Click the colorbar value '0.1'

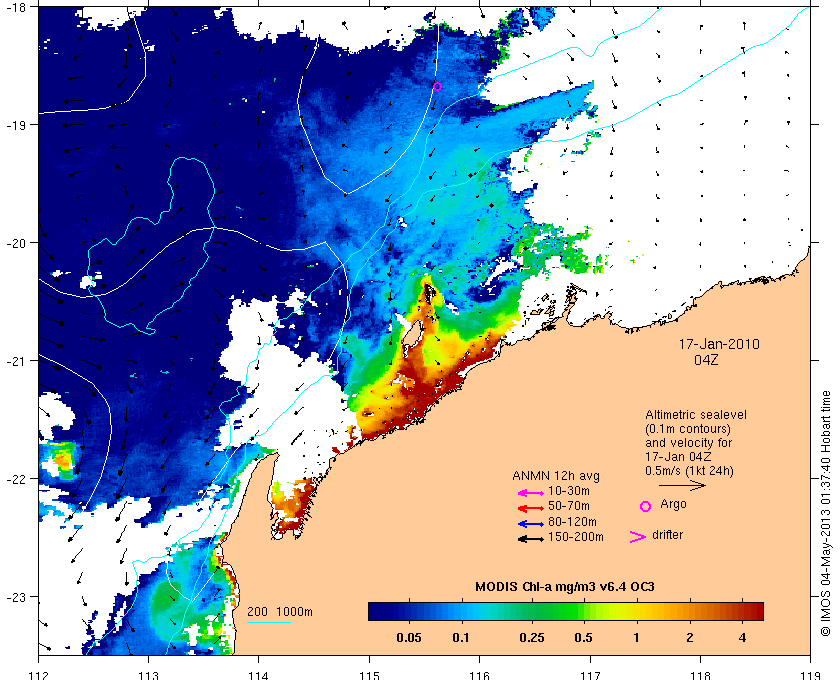[461, 638]
